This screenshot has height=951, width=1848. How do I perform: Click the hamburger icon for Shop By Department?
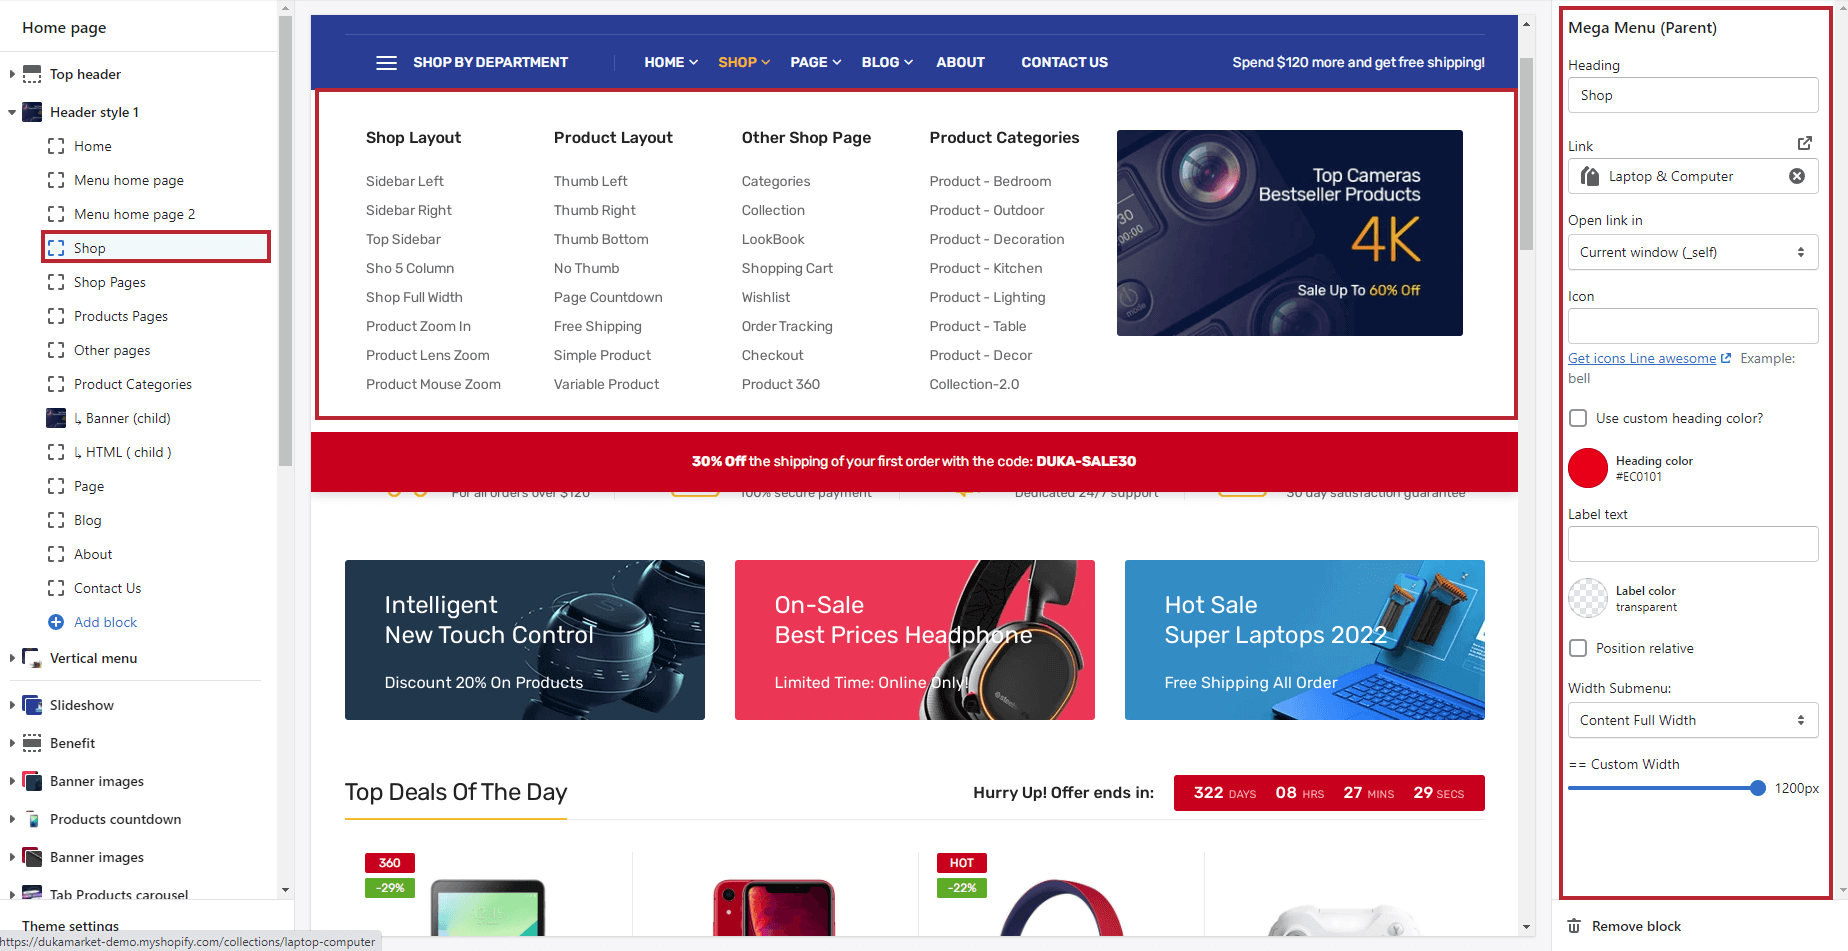click(386, 62)
